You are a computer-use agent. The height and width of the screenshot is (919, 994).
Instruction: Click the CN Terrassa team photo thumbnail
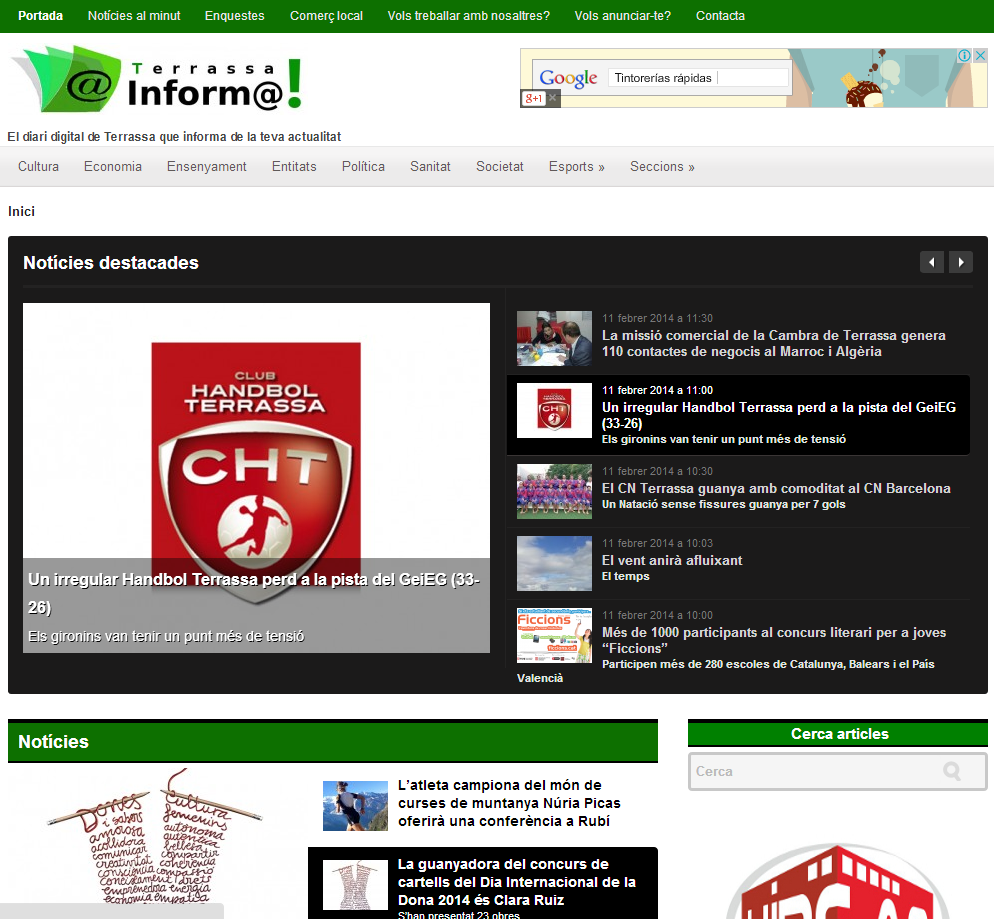(554, 491)
